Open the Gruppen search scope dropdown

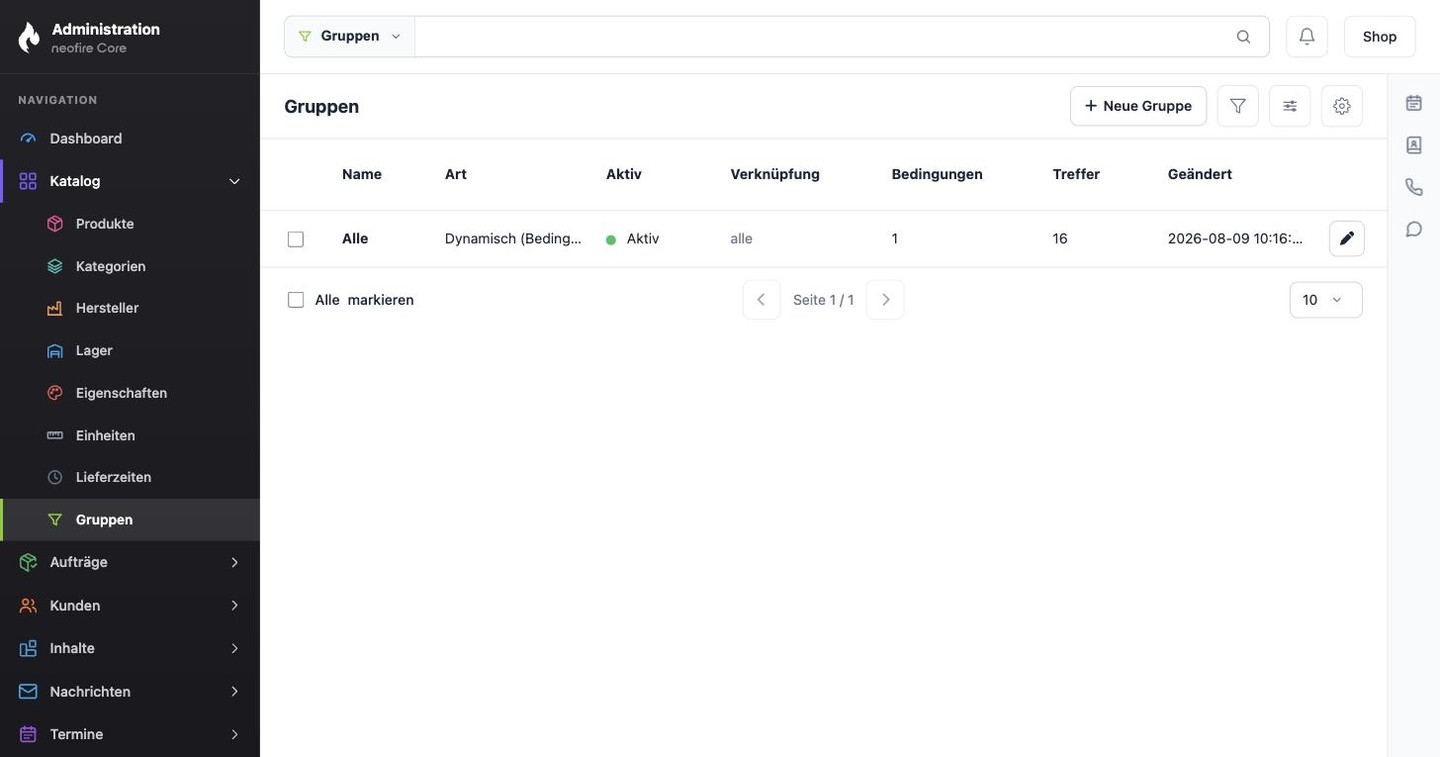pyautogui.click(x=350, y=36)
